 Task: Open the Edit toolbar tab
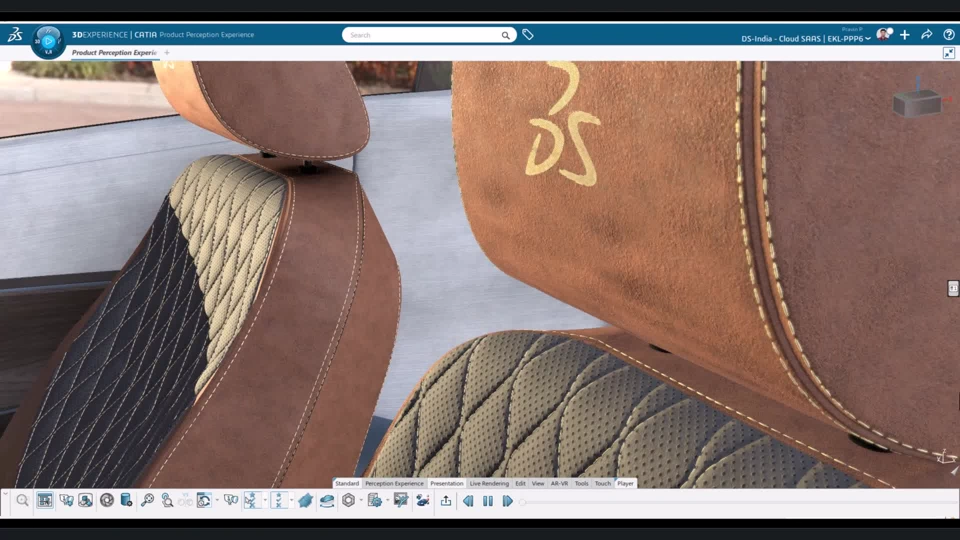coord(520,484)
